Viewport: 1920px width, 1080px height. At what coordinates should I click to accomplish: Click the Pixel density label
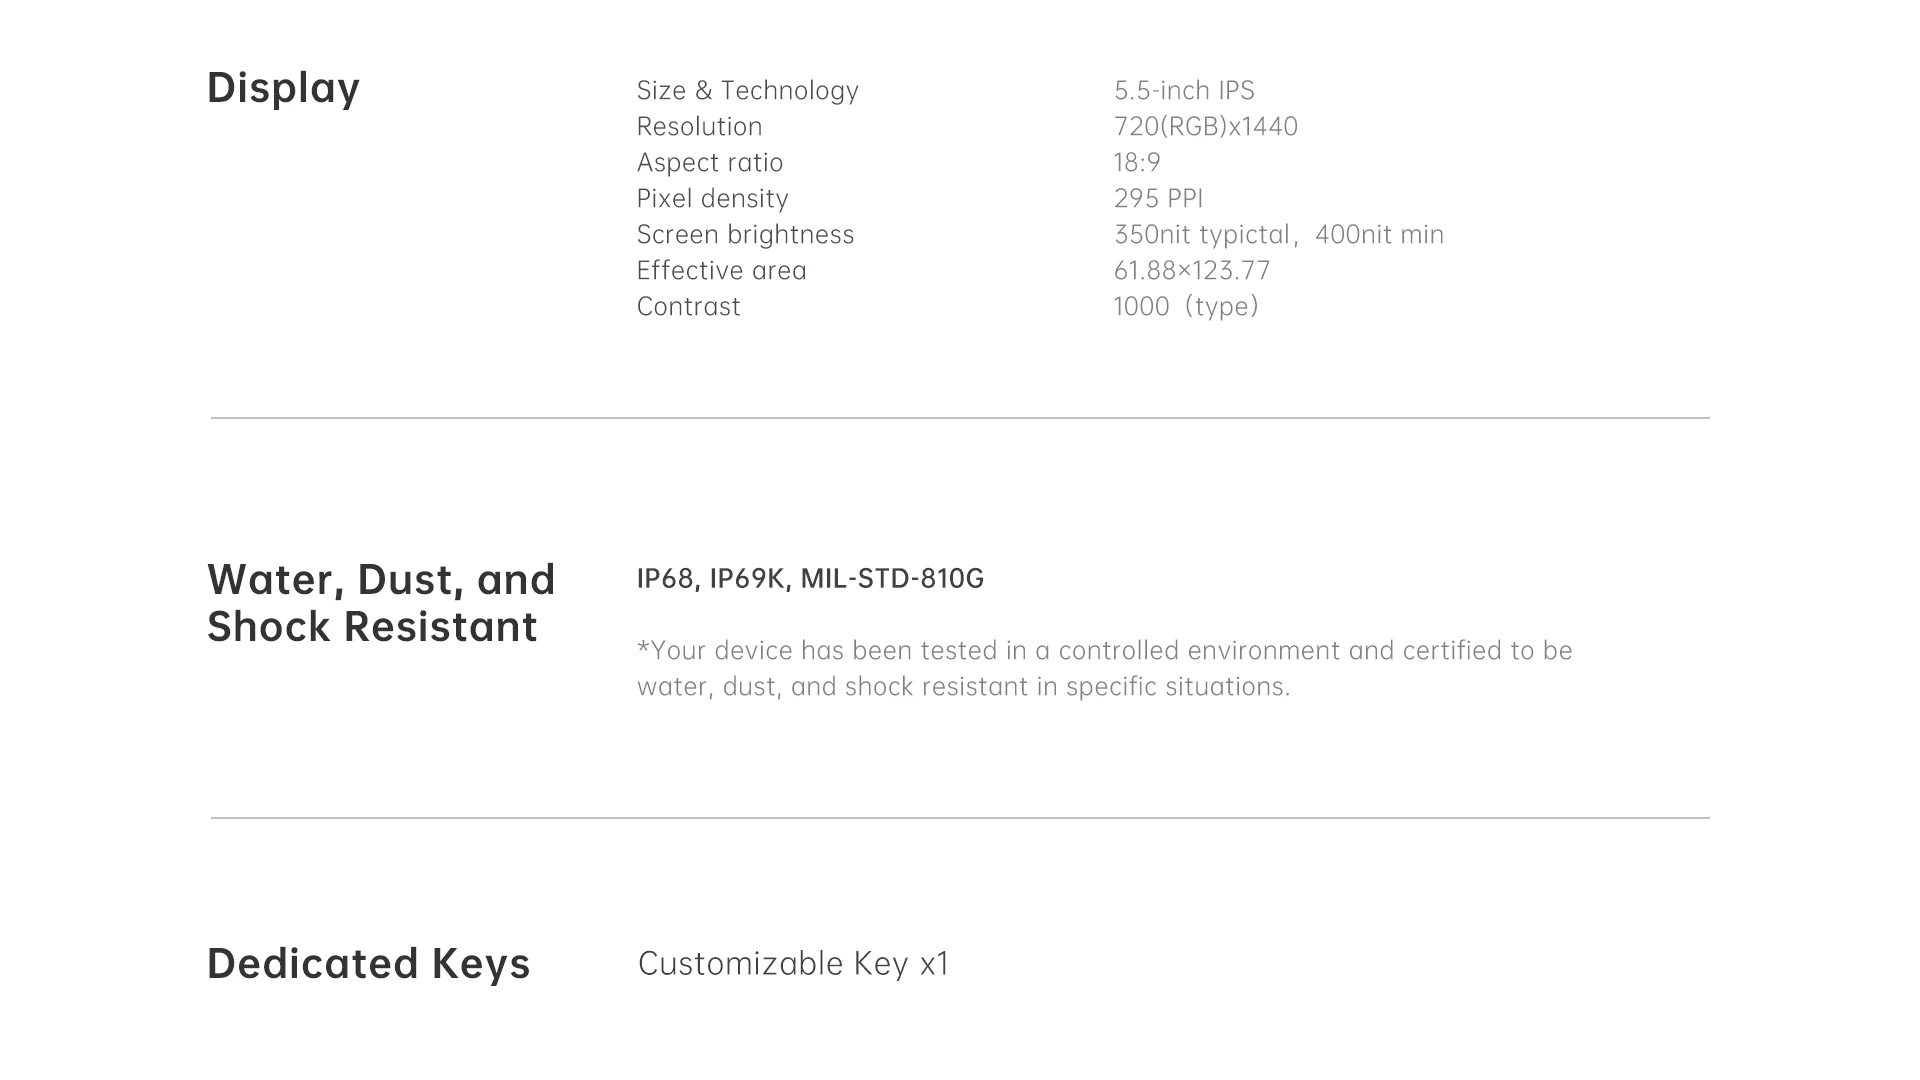[712, 199]
